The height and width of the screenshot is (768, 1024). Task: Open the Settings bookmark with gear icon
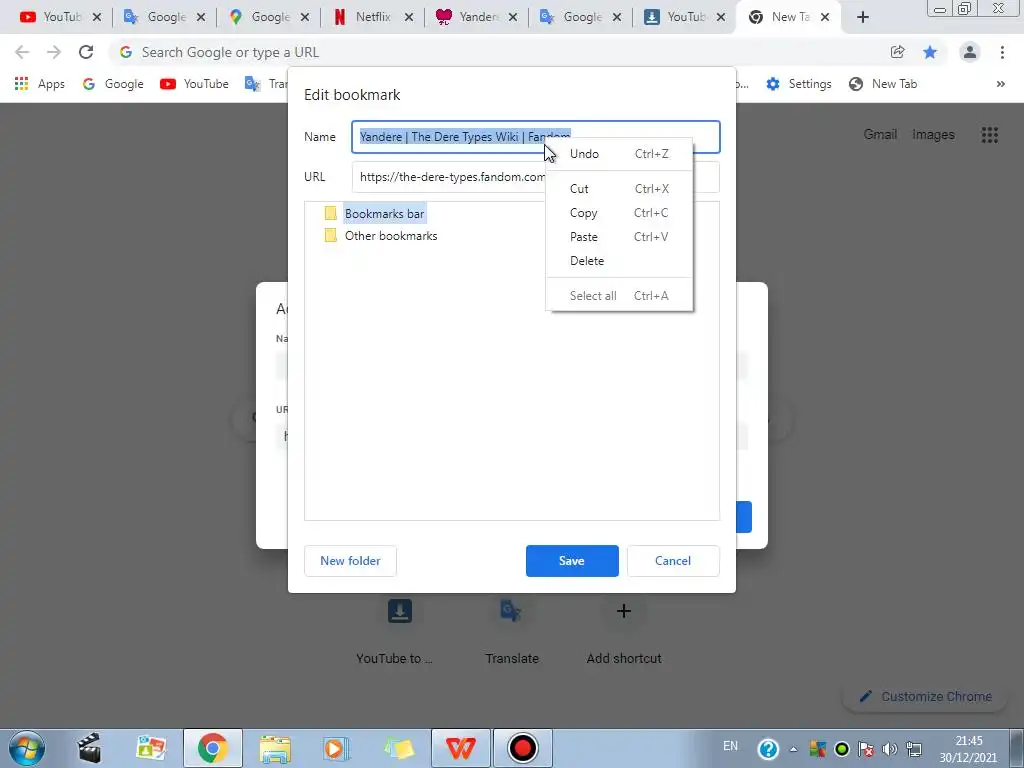799,84
